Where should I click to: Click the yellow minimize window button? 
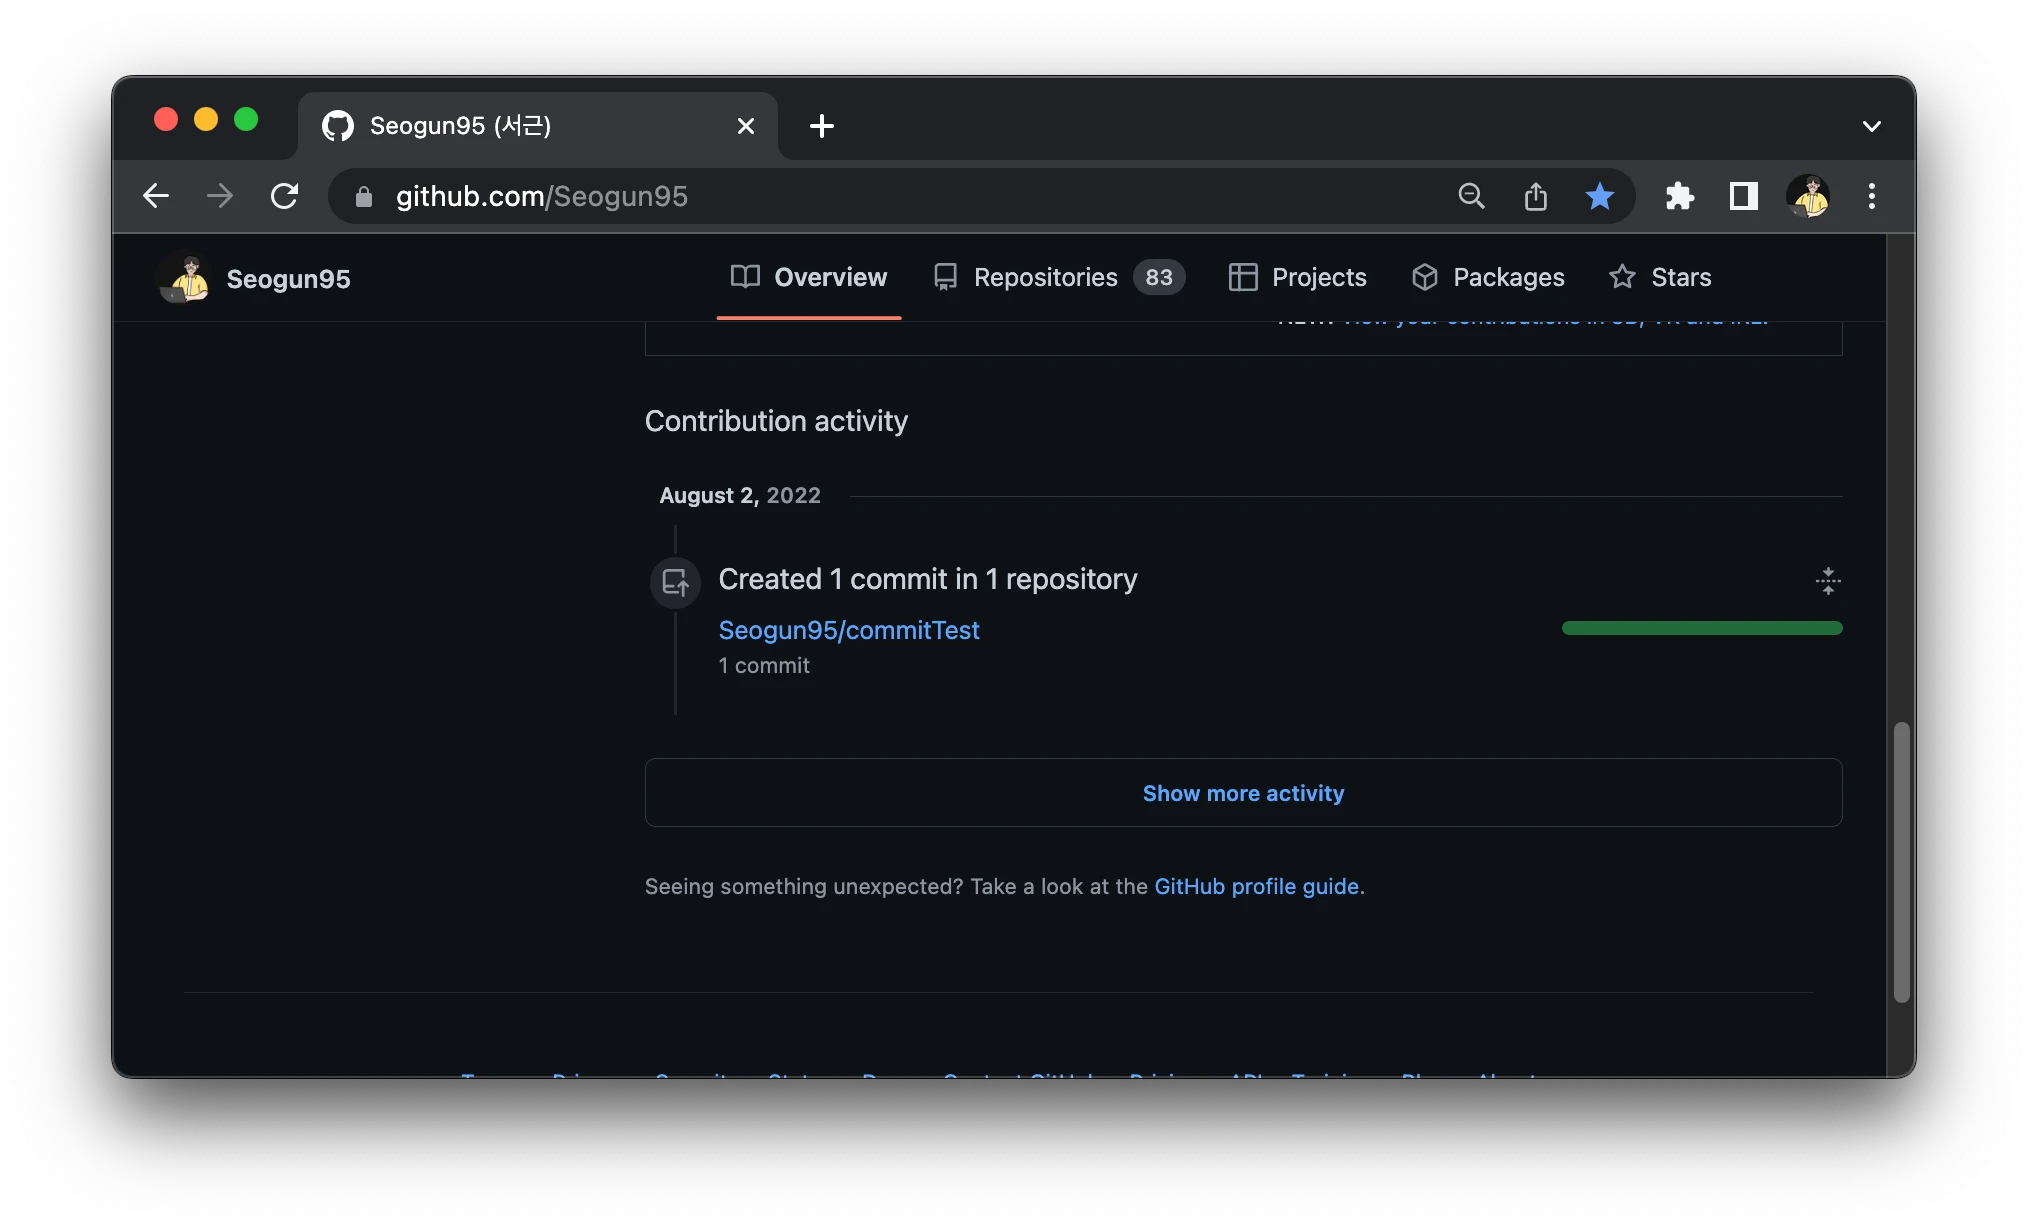coord(206,120)
